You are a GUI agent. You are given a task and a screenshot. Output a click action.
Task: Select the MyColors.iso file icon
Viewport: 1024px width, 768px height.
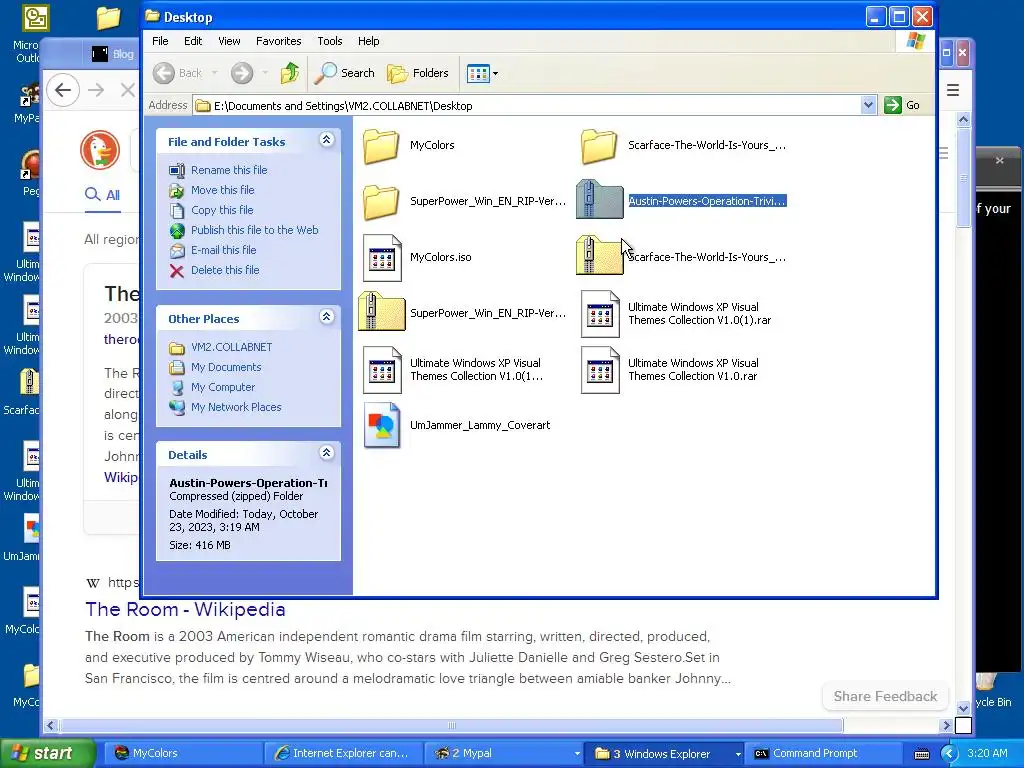click(x=382, y=257)
